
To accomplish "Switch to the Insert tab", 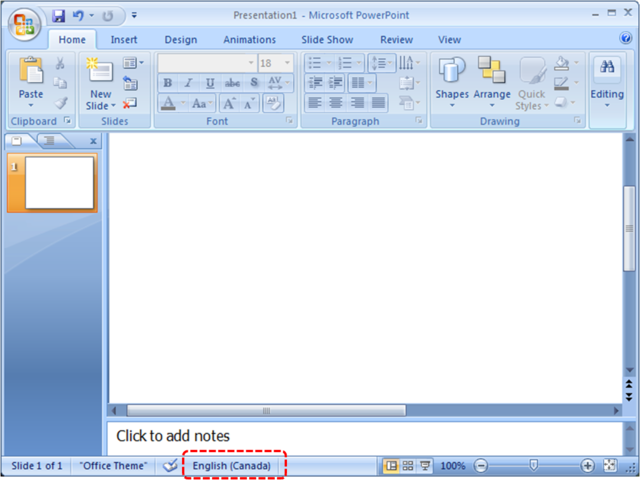I will (x=124, y=40).
